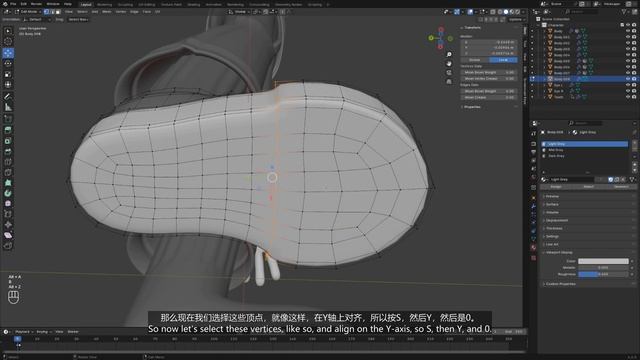Image resolution: width=640 pixels, height=360 pixels.
Task: Click the Select Box dropdown button
Action: coord(78,20)
